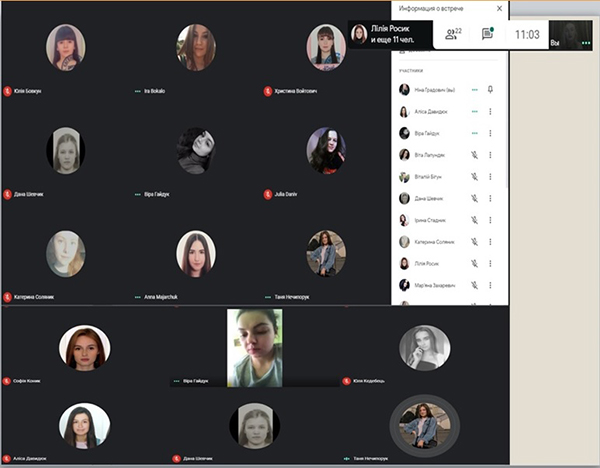Click the red muted mic icon on Христина Войтович's tile
The height and width of the screenshot is (468, 600).
coord(268,91)
